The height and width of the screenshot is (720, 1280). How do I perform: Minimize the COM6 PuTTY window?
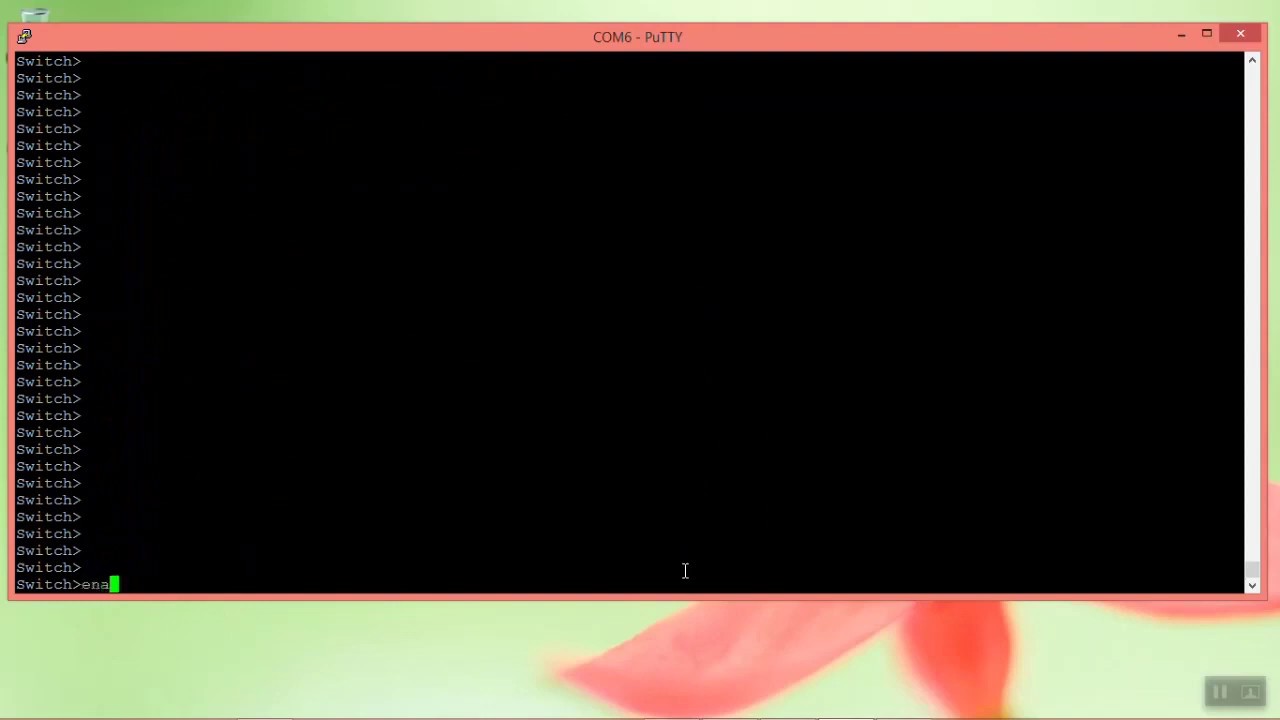point(1181,35)
